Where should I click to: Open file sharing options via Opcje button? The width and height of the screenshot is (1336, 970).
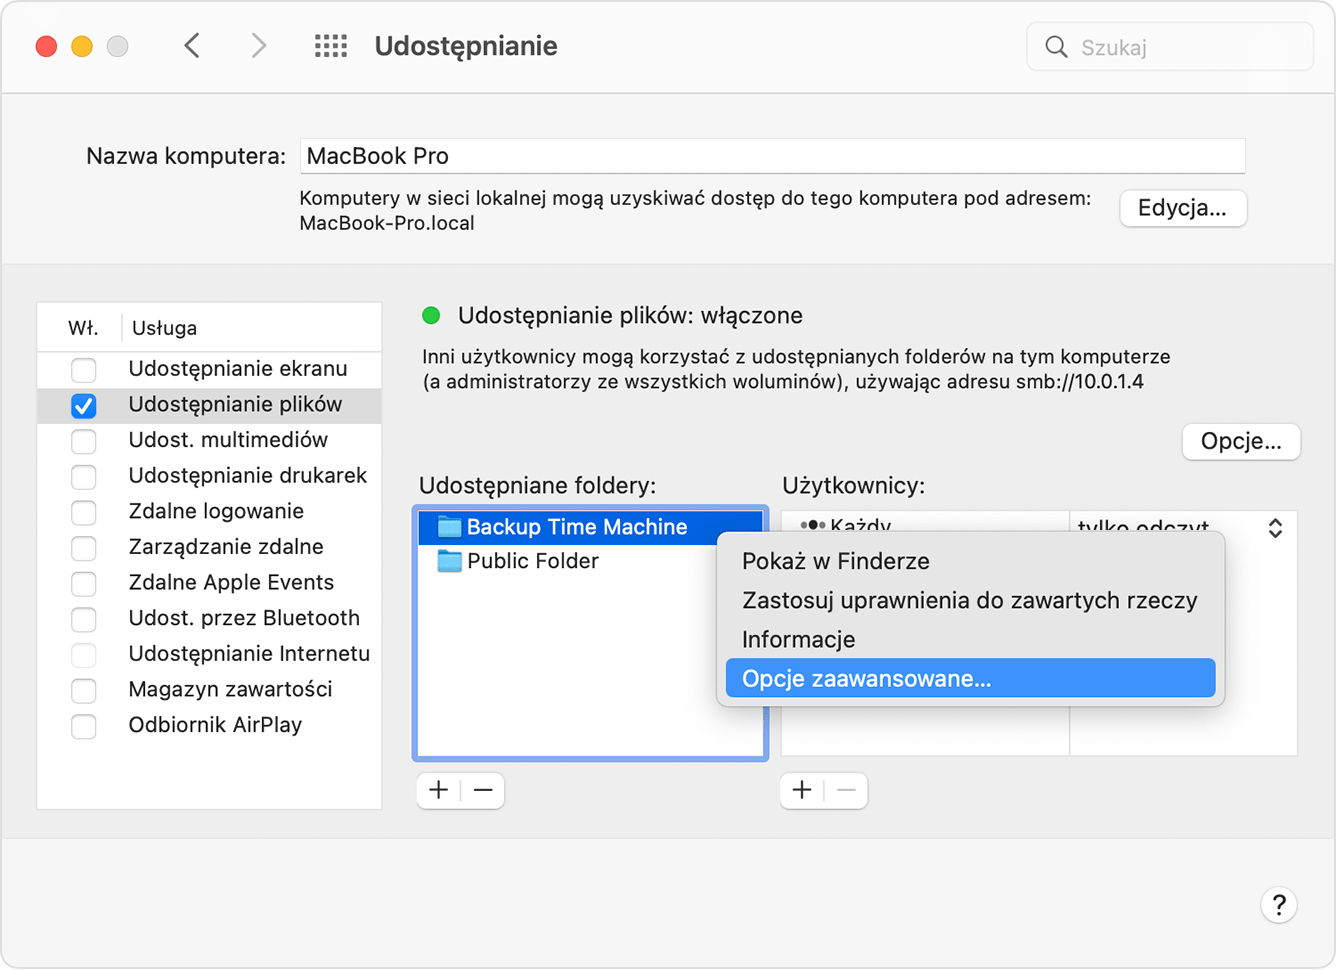[x=1240, y=441]
